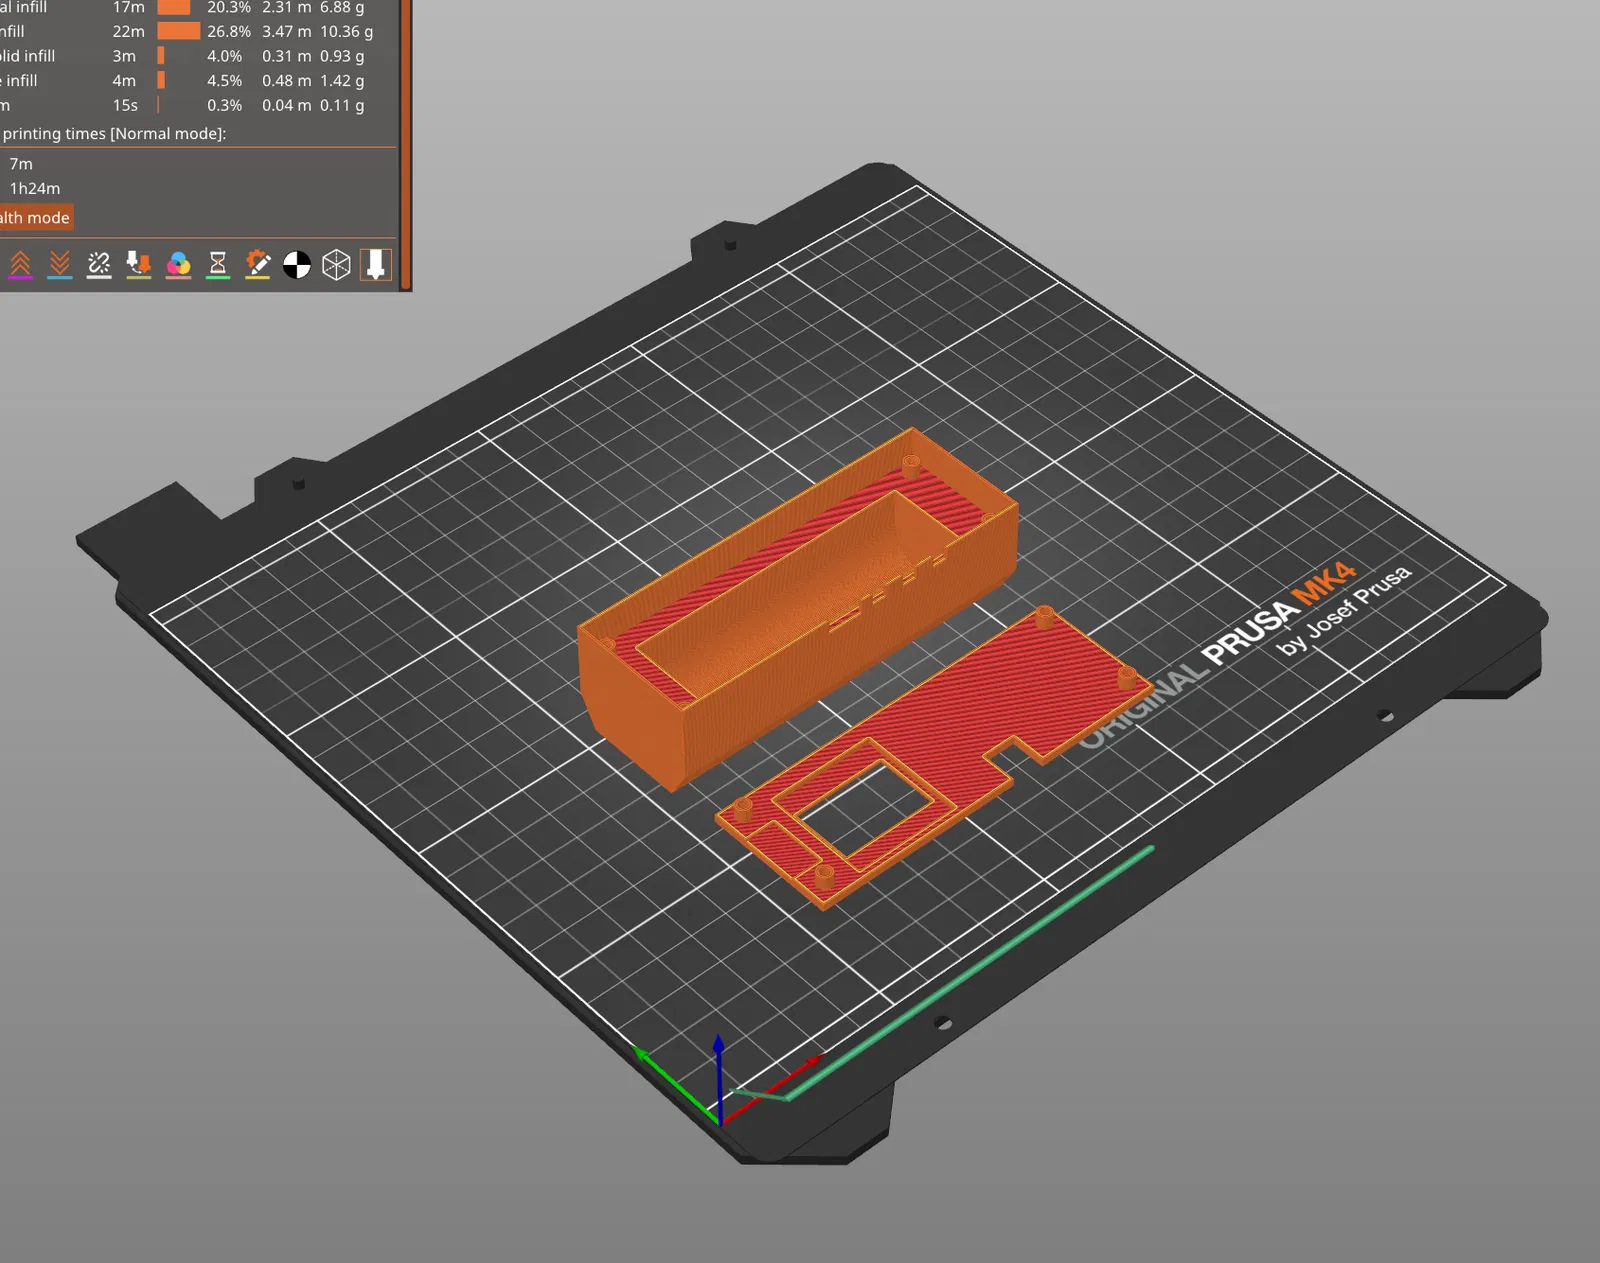
Task: Click the legend panel vertical scrollbar
Action: click(405, 144)
